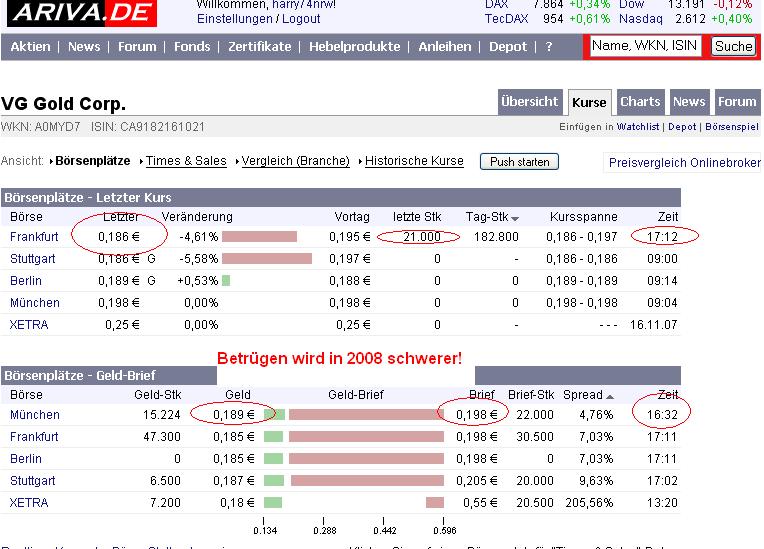Screen dimensions: 764x549
Task: Click XETRA date 16.11.07
Action: (653, 324)
